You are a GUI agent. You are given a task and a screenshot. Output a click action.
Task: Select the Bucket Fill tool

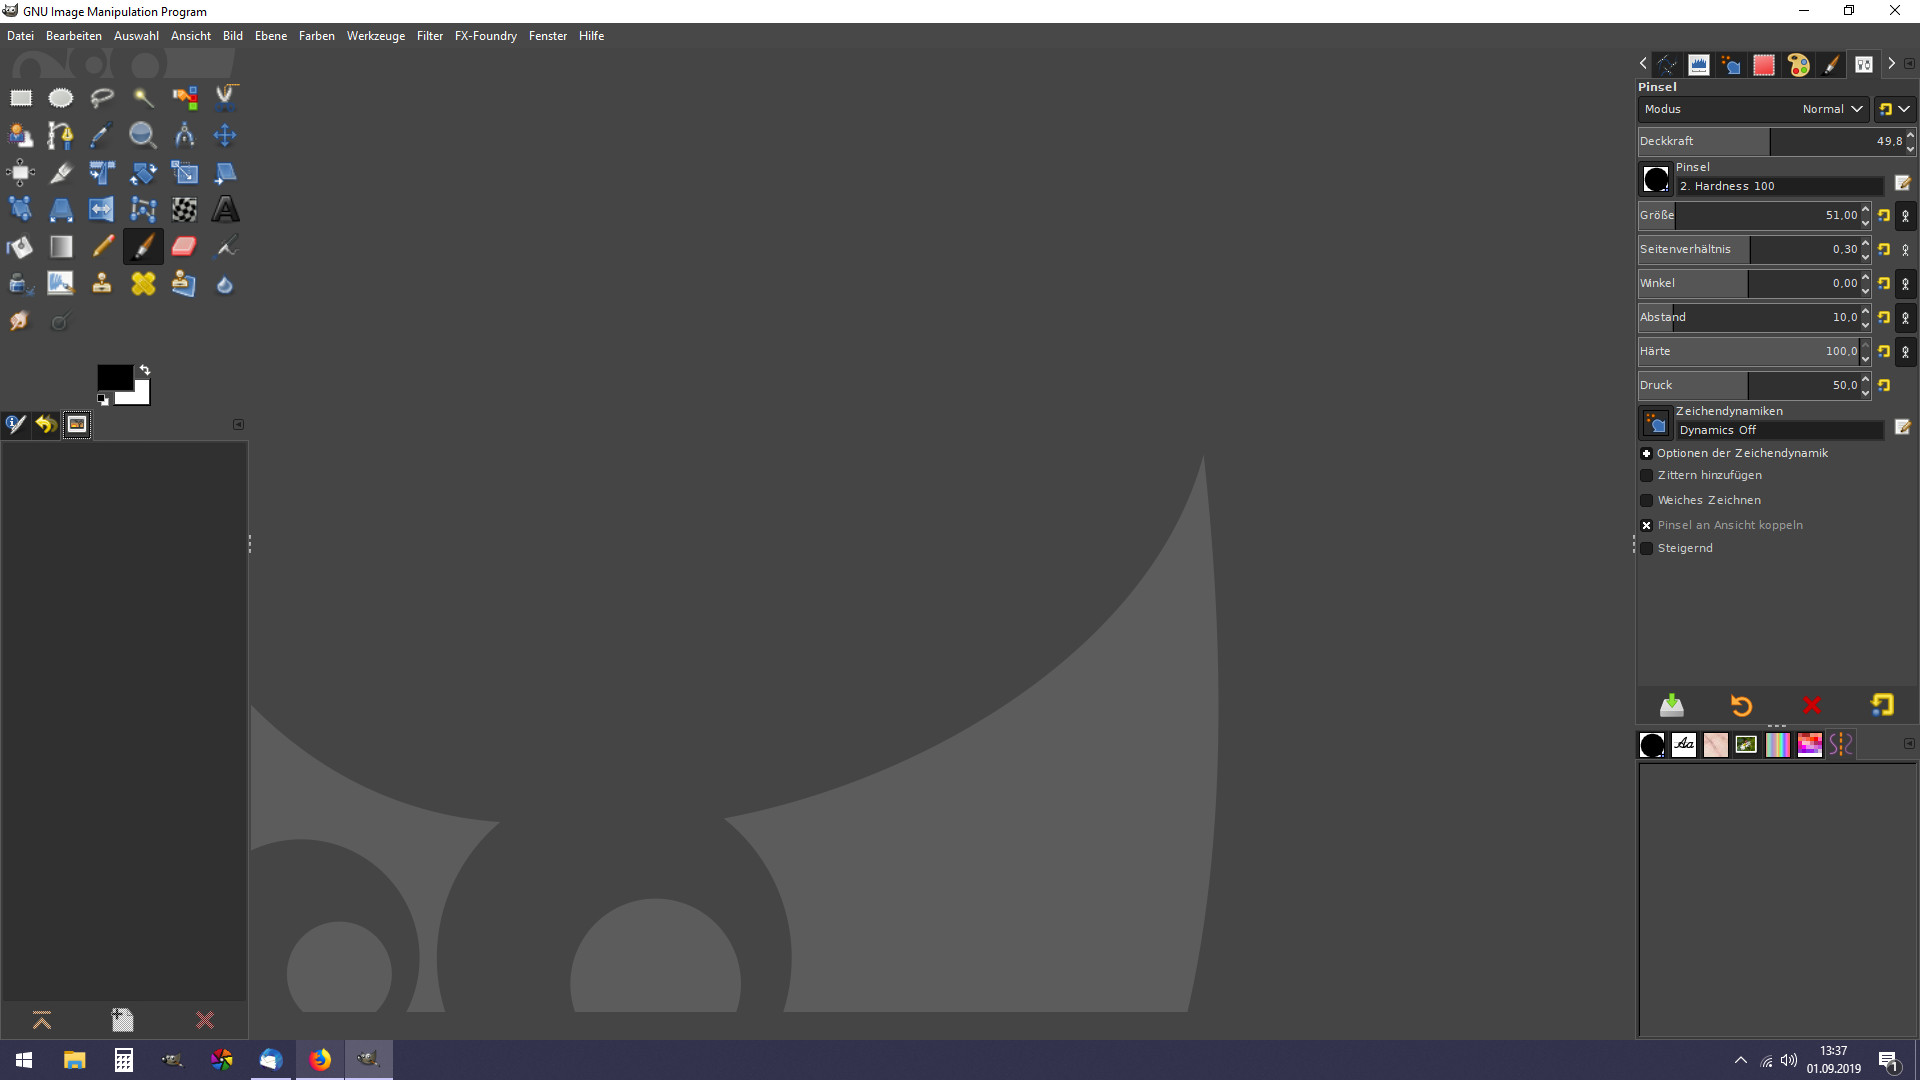pyautogui.click(x=20, y=246)
